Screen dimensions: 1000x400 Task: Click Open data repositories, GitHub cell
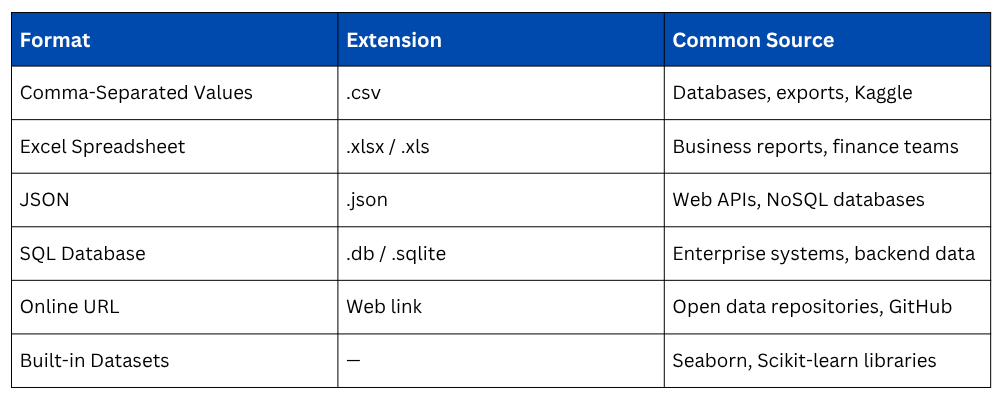[812, 307]
